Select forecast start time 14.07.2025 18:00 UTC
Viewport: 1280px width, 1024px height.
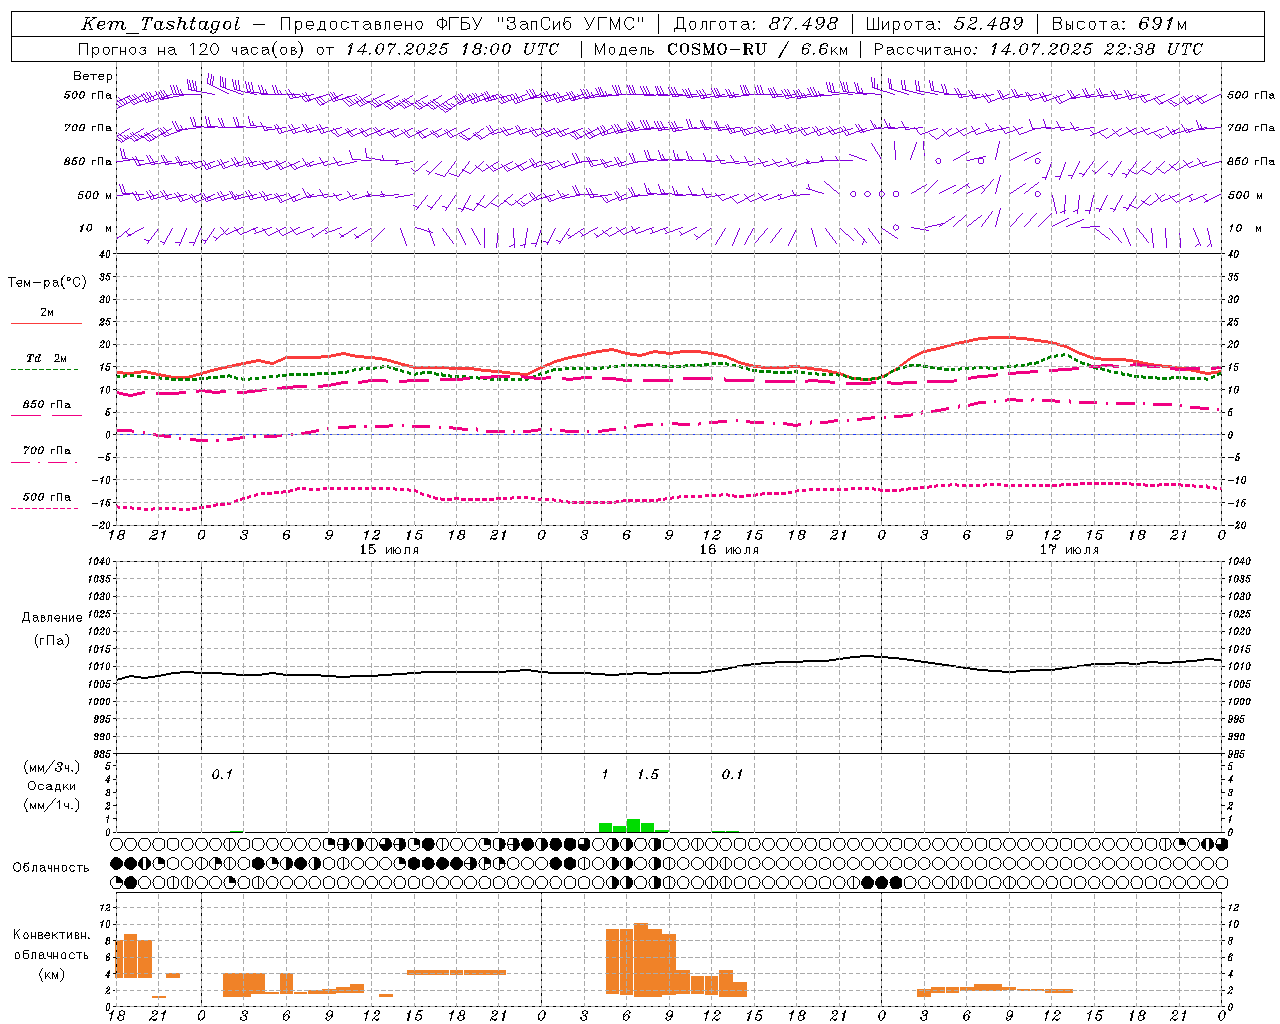(x=453, y=49)
